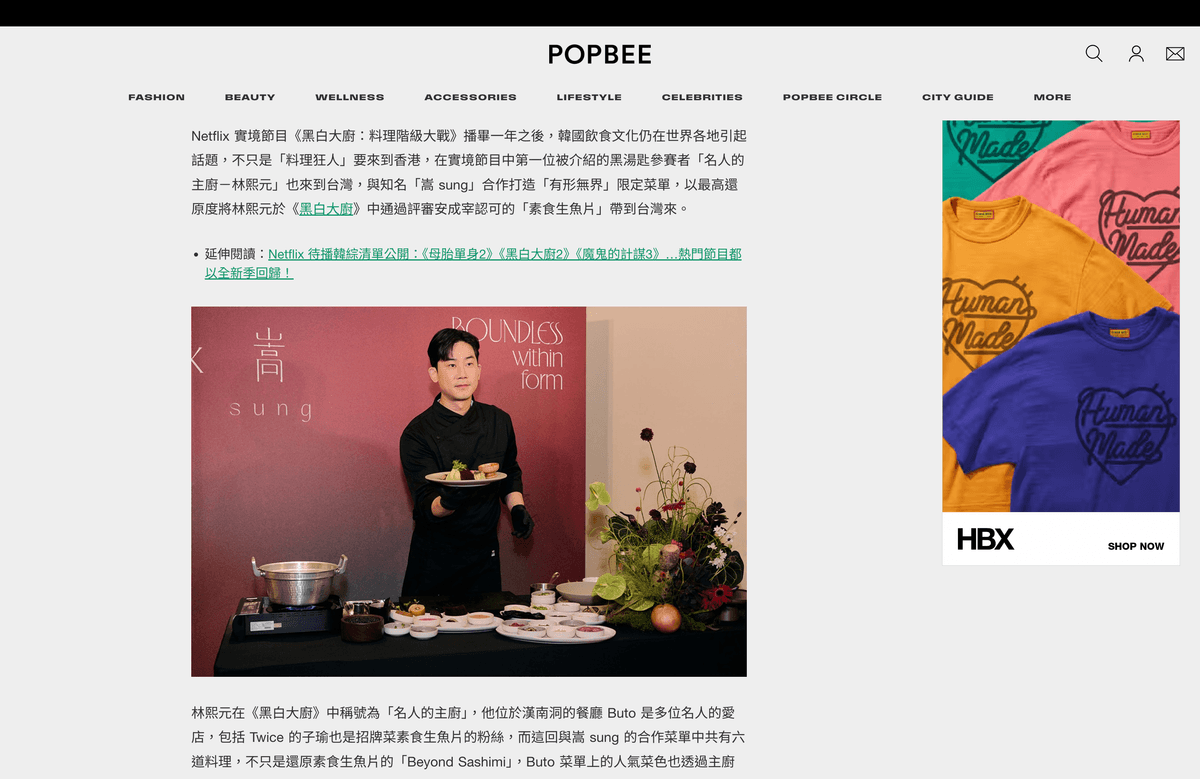The height and width of the screenshot is (779, 1200).
Task: Open the search magnifier icon
Action: 1094,54
